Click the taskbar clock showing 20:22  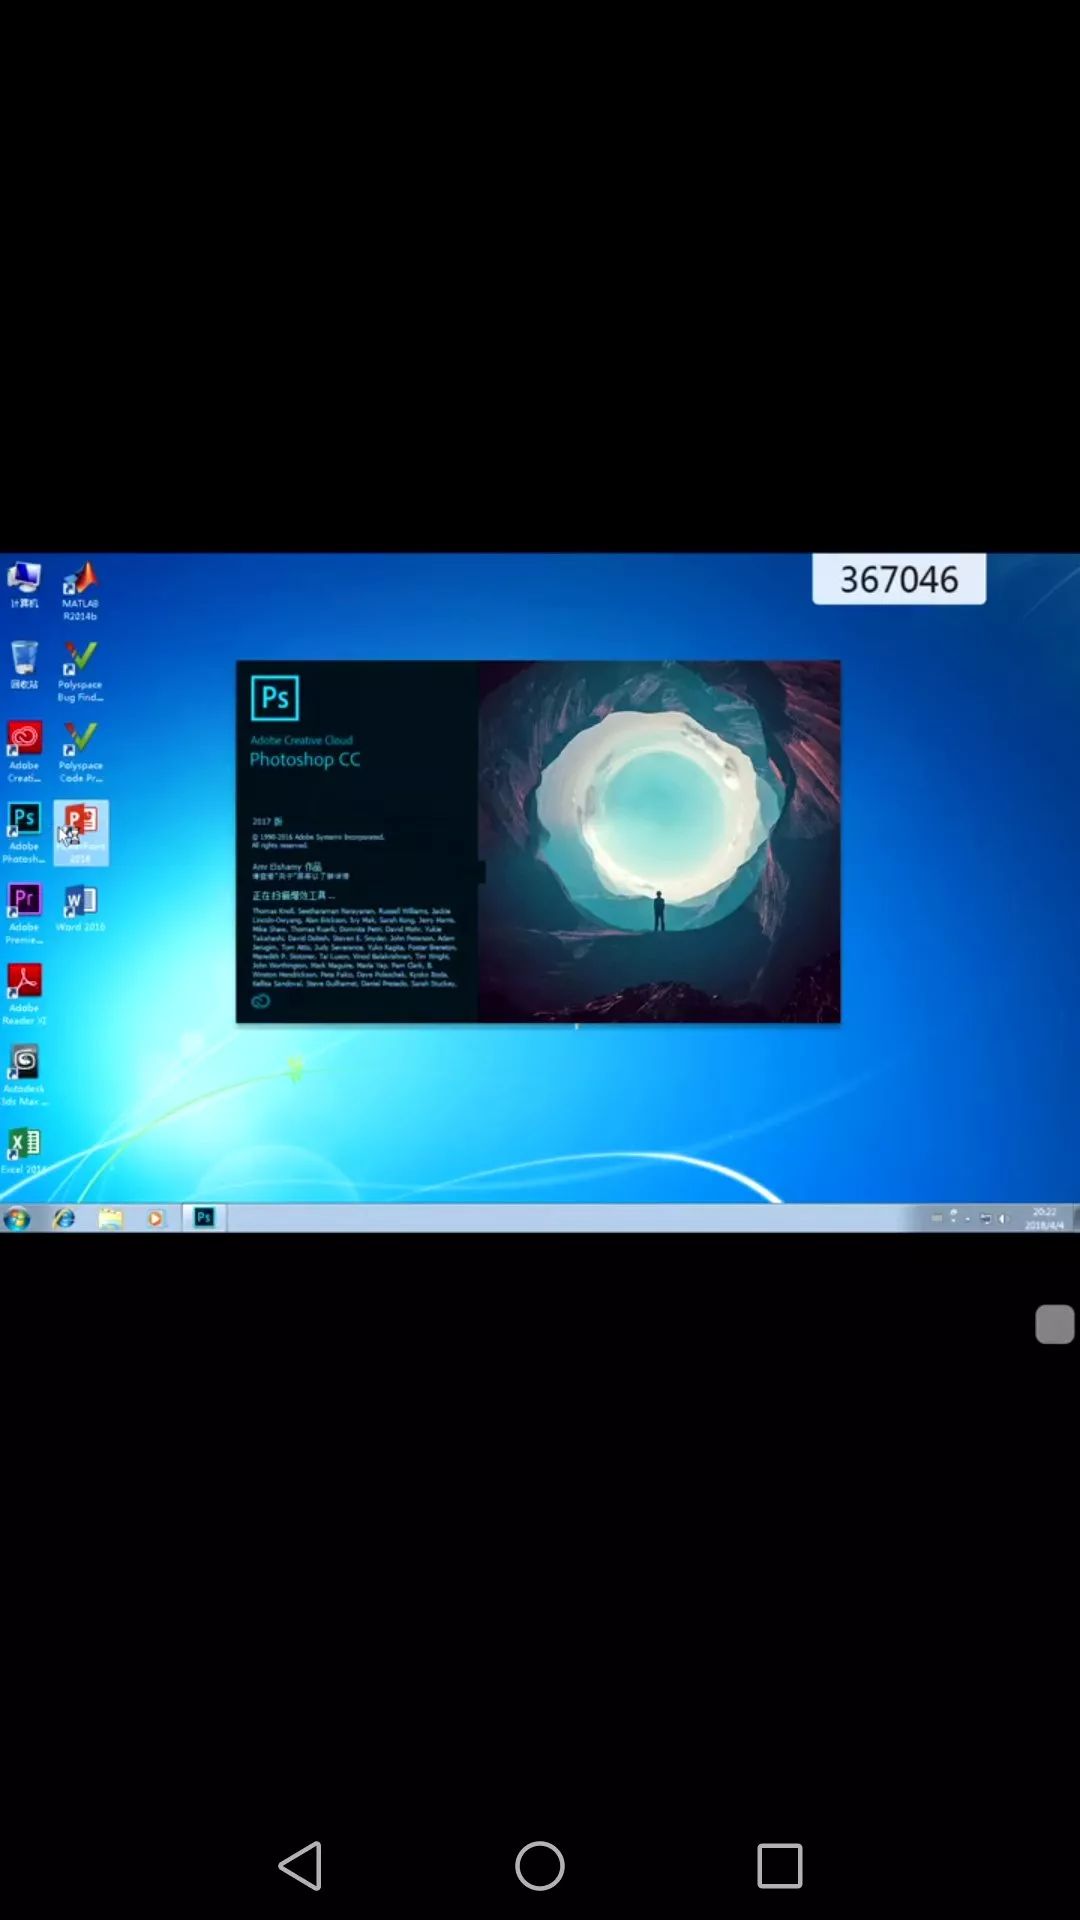pos(1044,1218)
